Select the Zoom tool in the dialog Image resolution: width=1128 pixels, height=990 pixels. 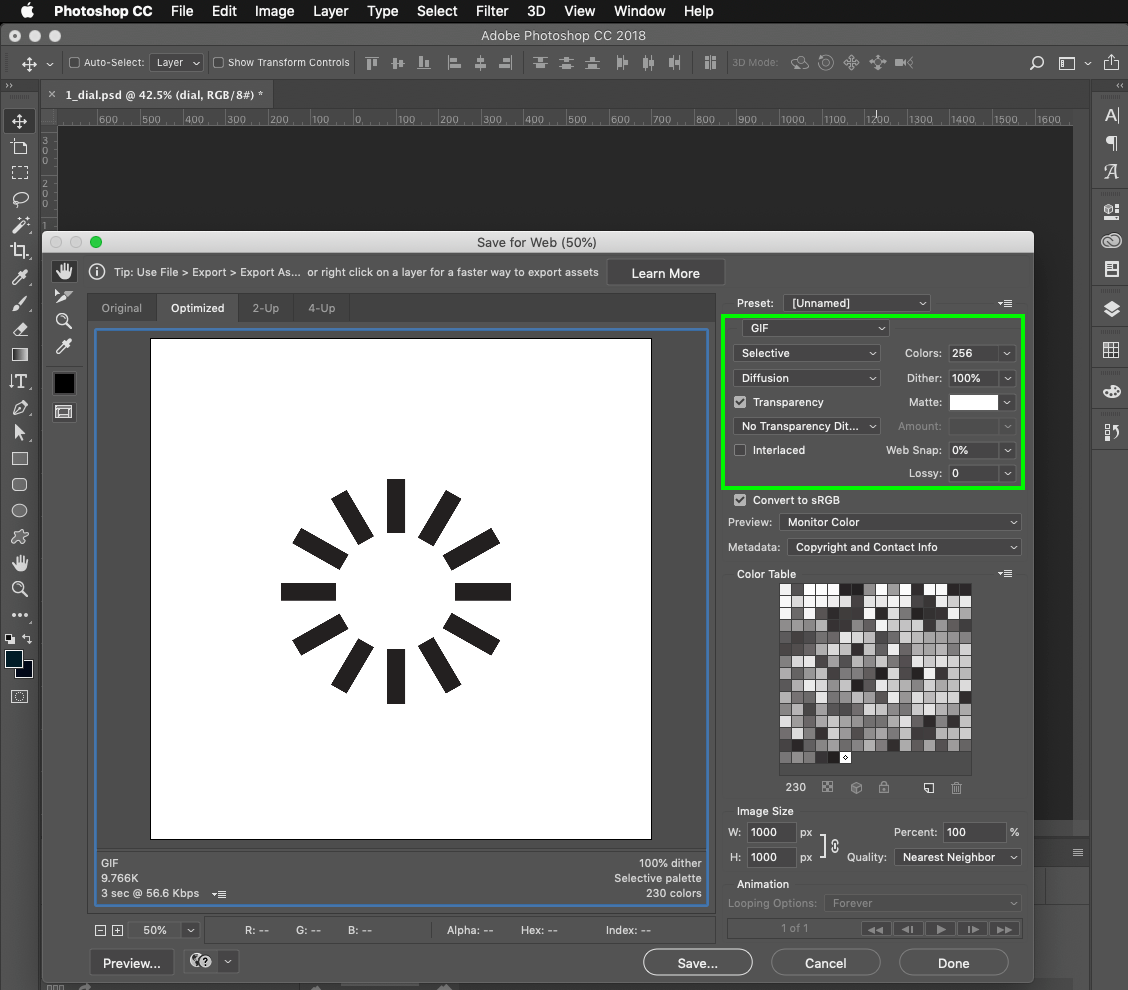tap(64, 321)
